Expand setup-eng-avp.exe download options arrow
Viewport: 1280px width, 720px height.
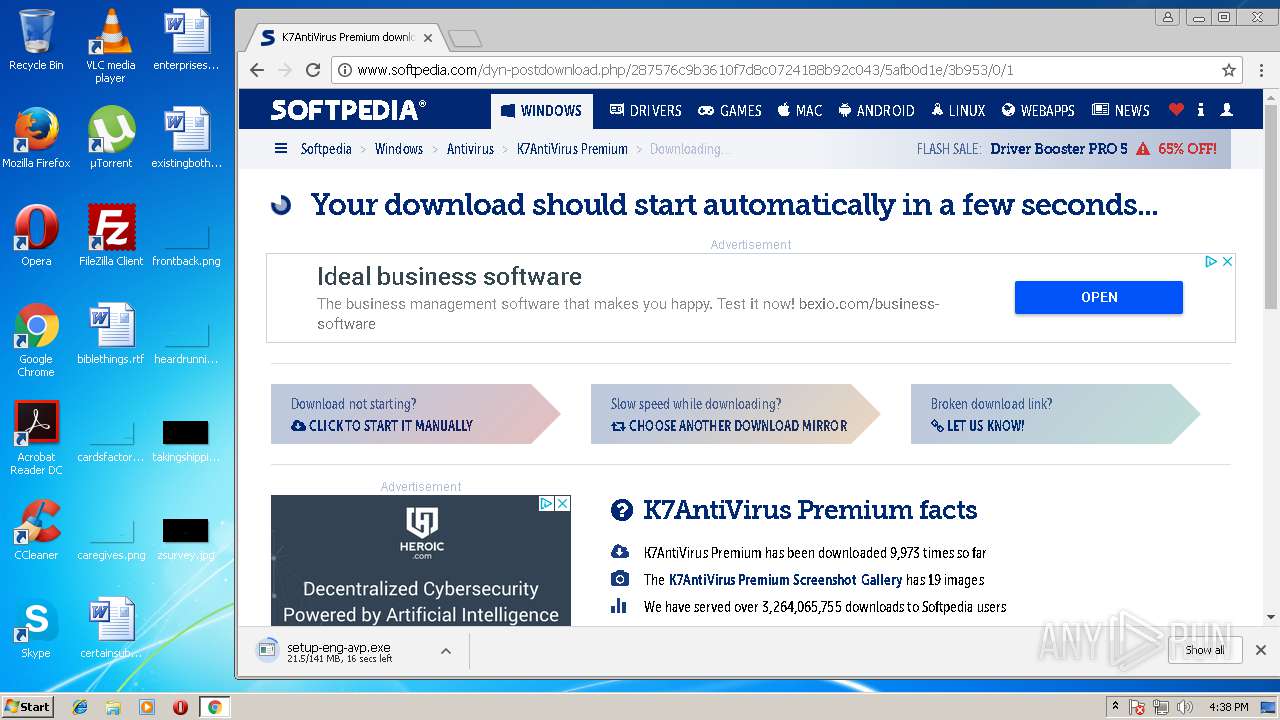tap(446, 651)
